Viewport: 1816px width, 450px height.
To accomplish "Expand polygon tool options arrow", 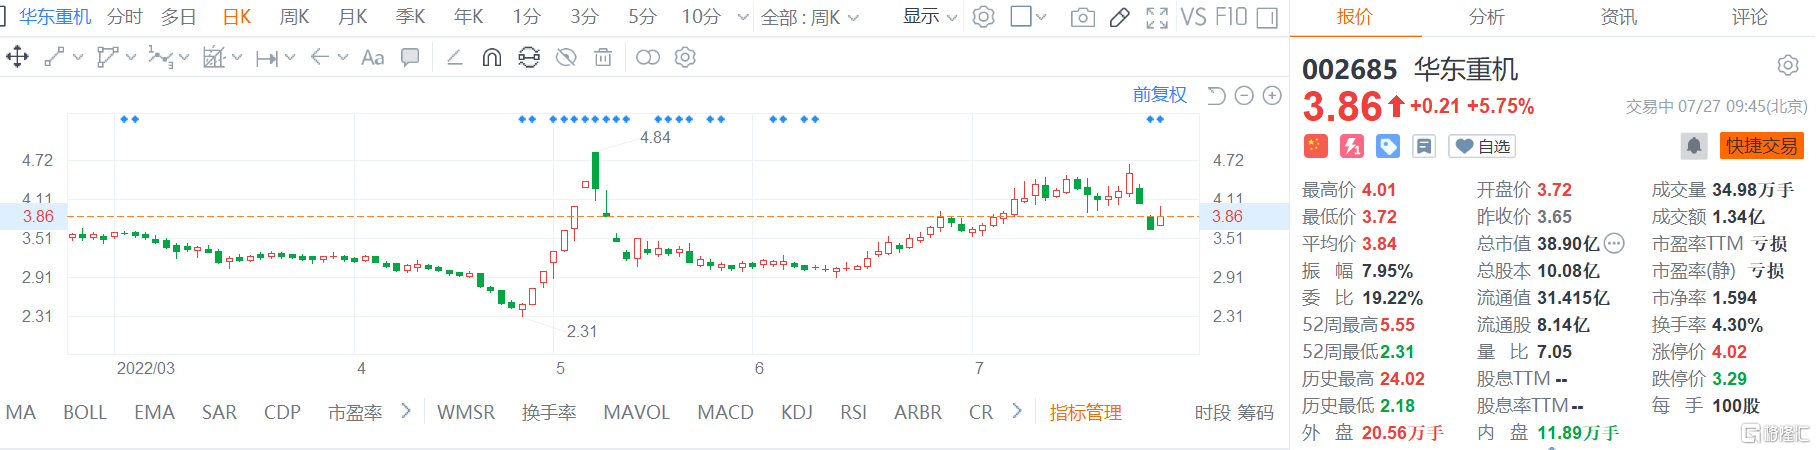I will point(131,58).
